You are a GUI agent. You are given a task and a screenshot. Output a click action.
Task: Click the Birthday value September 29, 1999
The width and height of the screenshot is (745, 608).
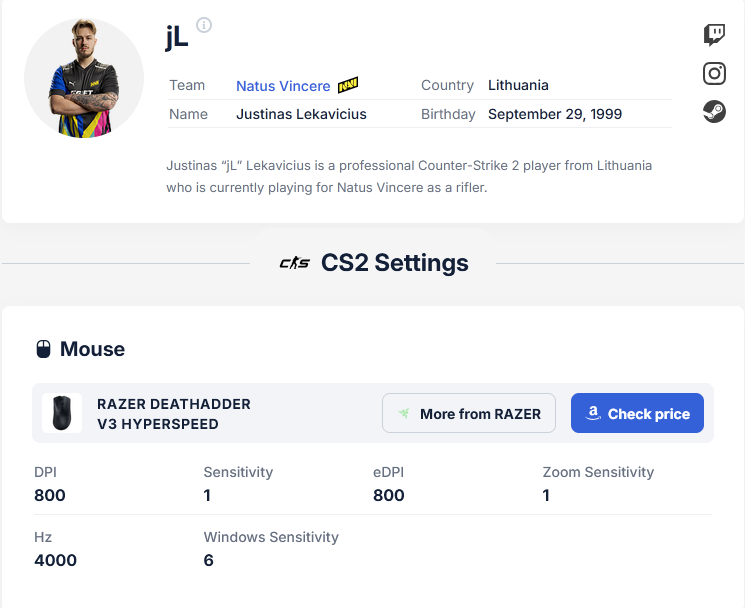point(555,114)
